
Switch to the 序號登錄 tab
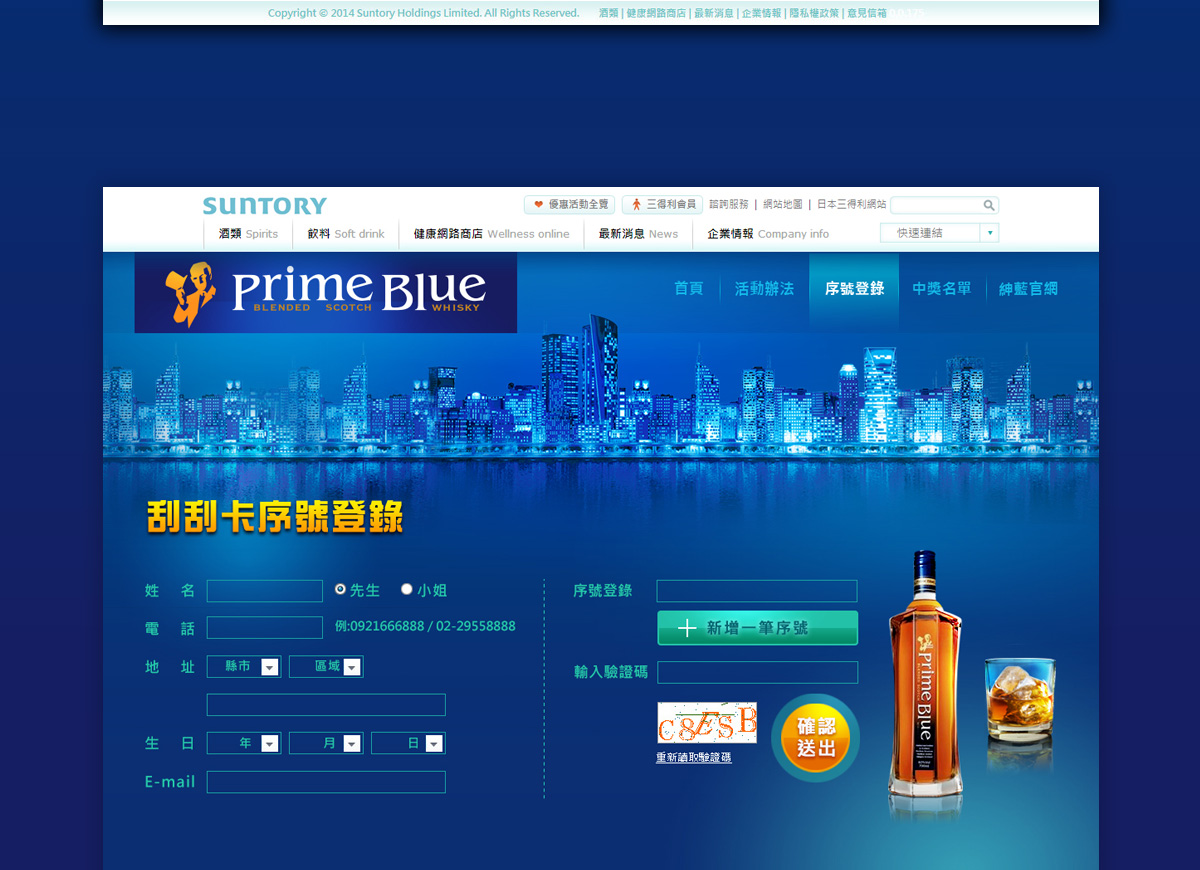tap(854, 289)
